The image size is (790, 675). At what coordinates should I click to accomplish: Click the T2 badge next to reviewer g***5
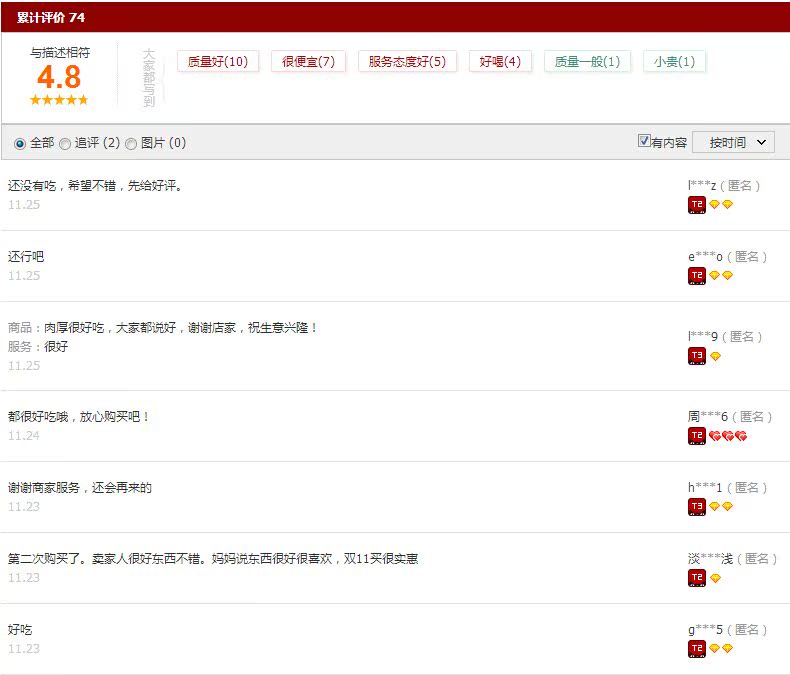tap(697, 649)
